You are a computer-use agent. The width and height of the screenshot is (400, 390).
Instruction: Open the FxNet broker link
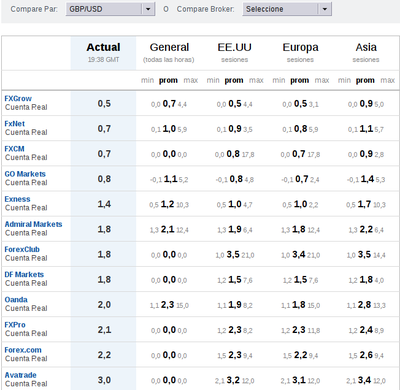pyautogui.click(x=15, y=124)
